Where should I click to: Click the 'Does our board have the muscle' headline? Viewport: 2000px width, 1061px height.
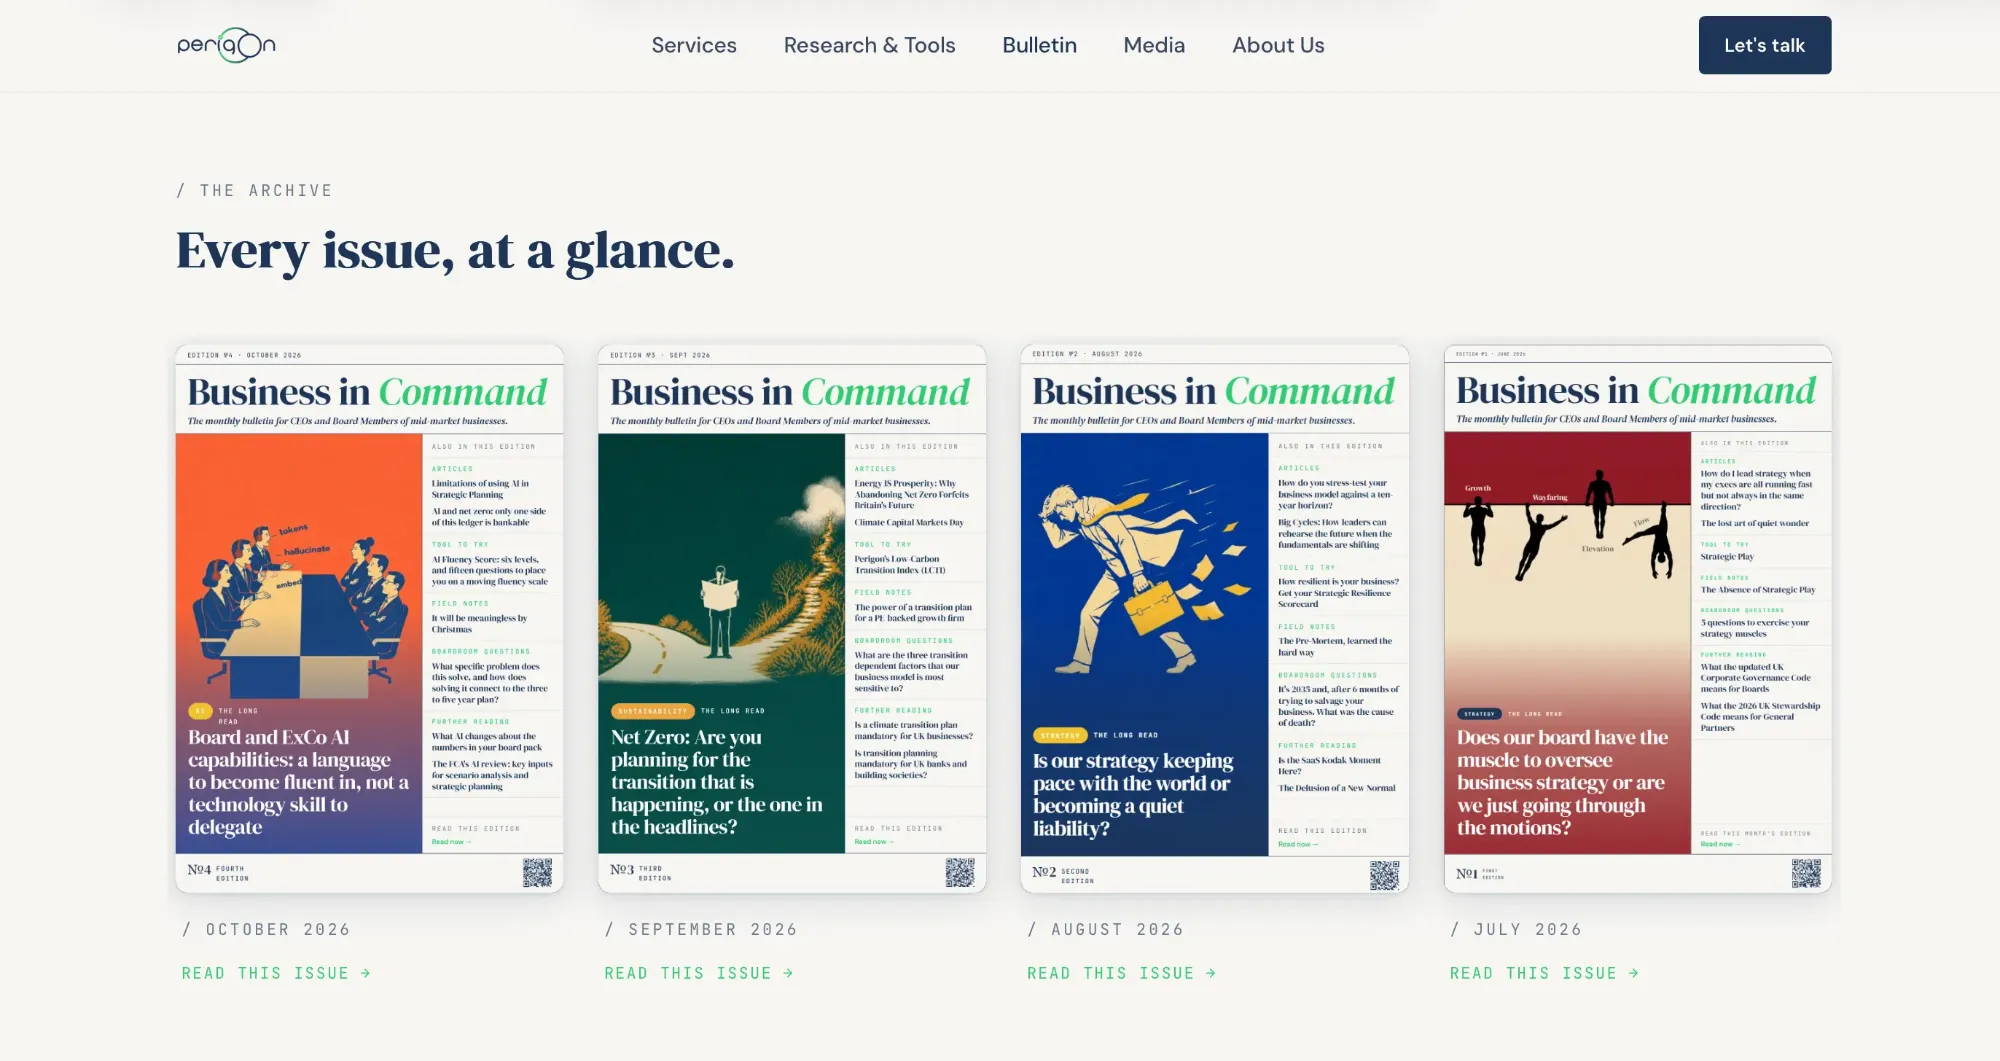click(x=1562, y=782)
